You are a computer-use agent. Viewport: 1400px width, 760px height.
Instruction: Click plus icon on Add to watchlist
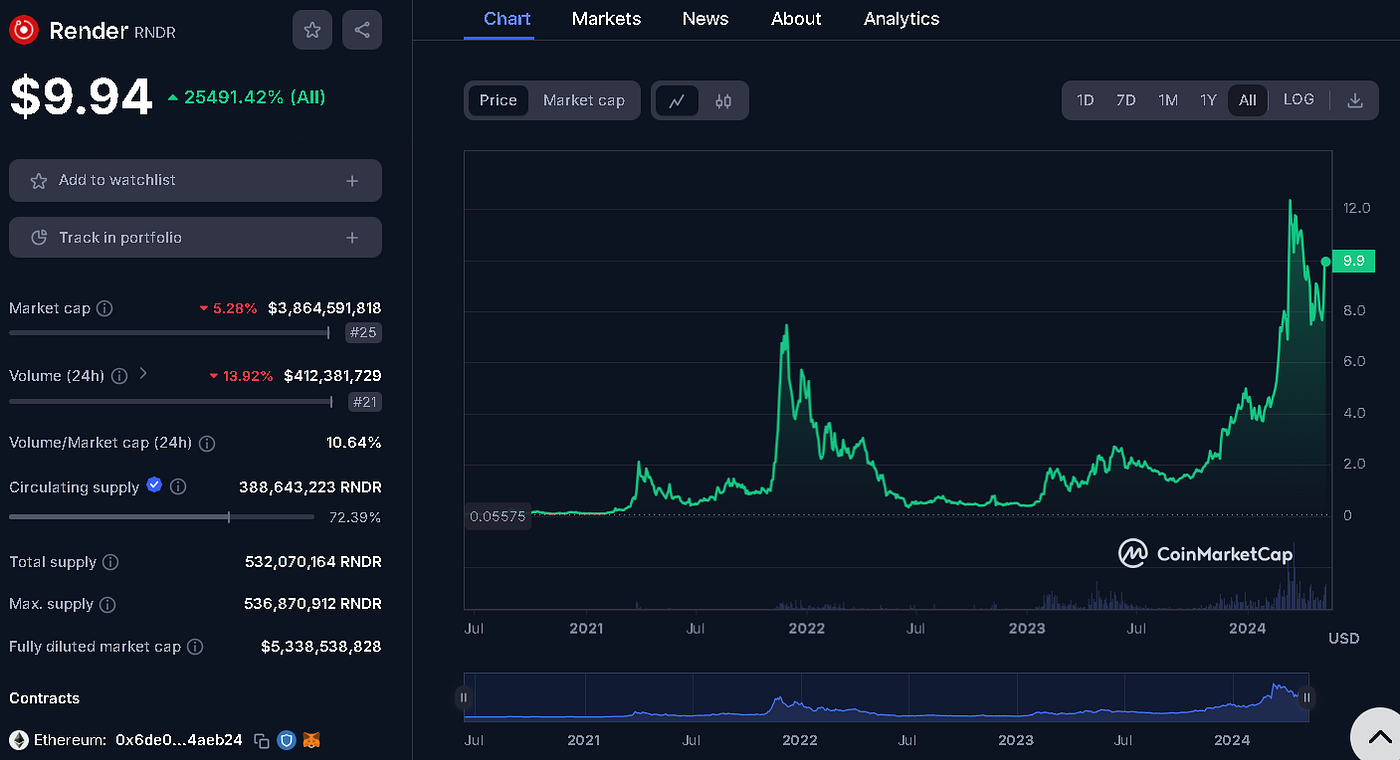pos(352,181)
